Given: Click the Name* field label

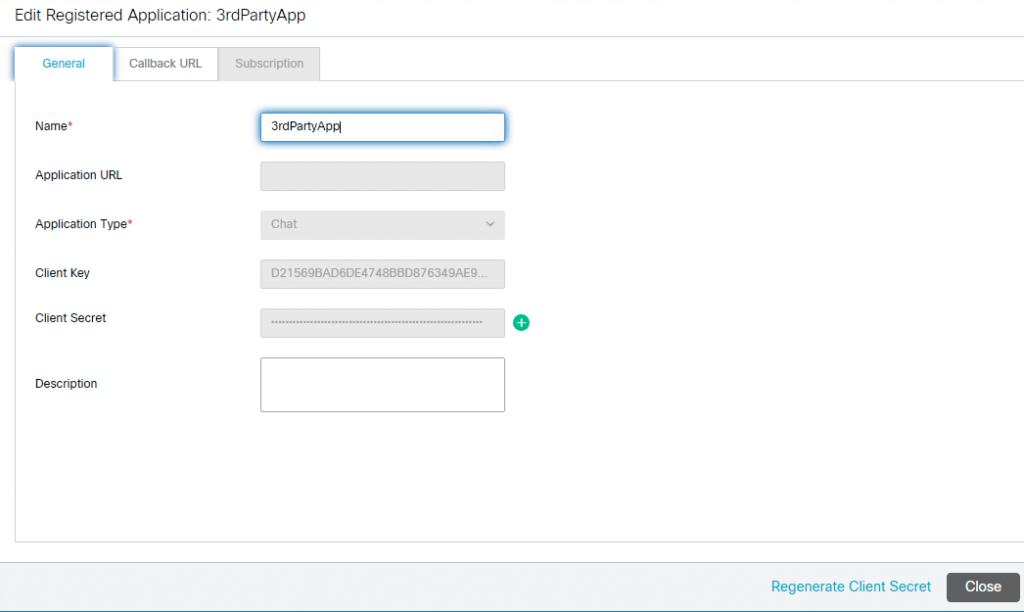Looking at the screenshot, I should 52,126.
